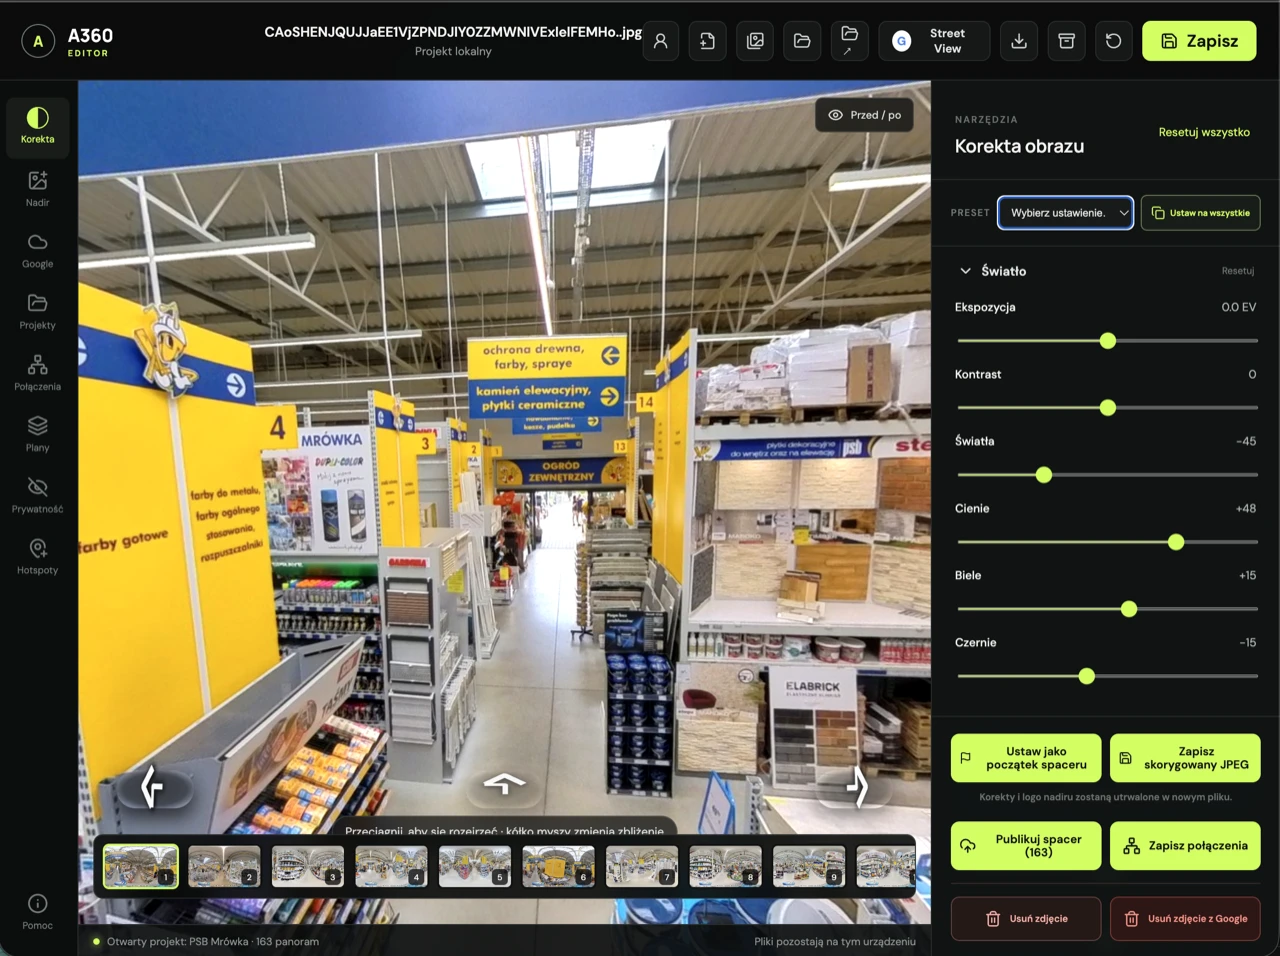This screenshot has height=956, width=1280.
Task: Click the open folder icon in toolbar
Action: (803, 41)
